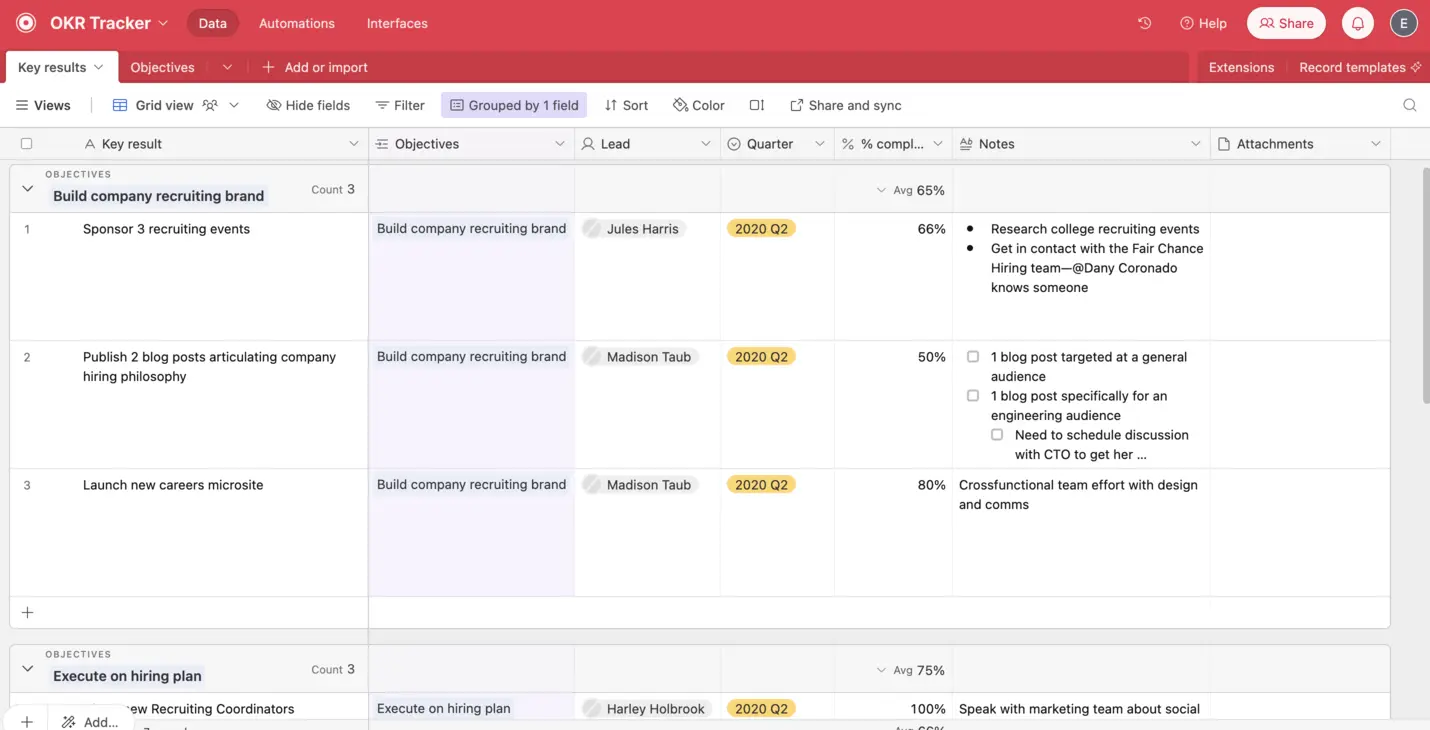The width and height of the screenshot is (1430, 730).
Task: Click the search magnifier icon
Action: click(1409, 105)
